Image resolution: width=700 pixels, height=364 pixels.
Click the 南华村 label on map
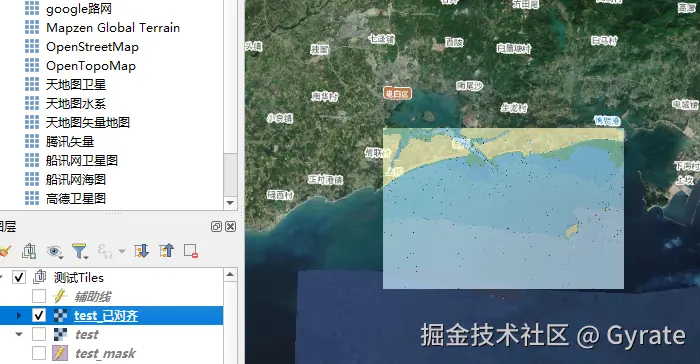pos(325,96)
